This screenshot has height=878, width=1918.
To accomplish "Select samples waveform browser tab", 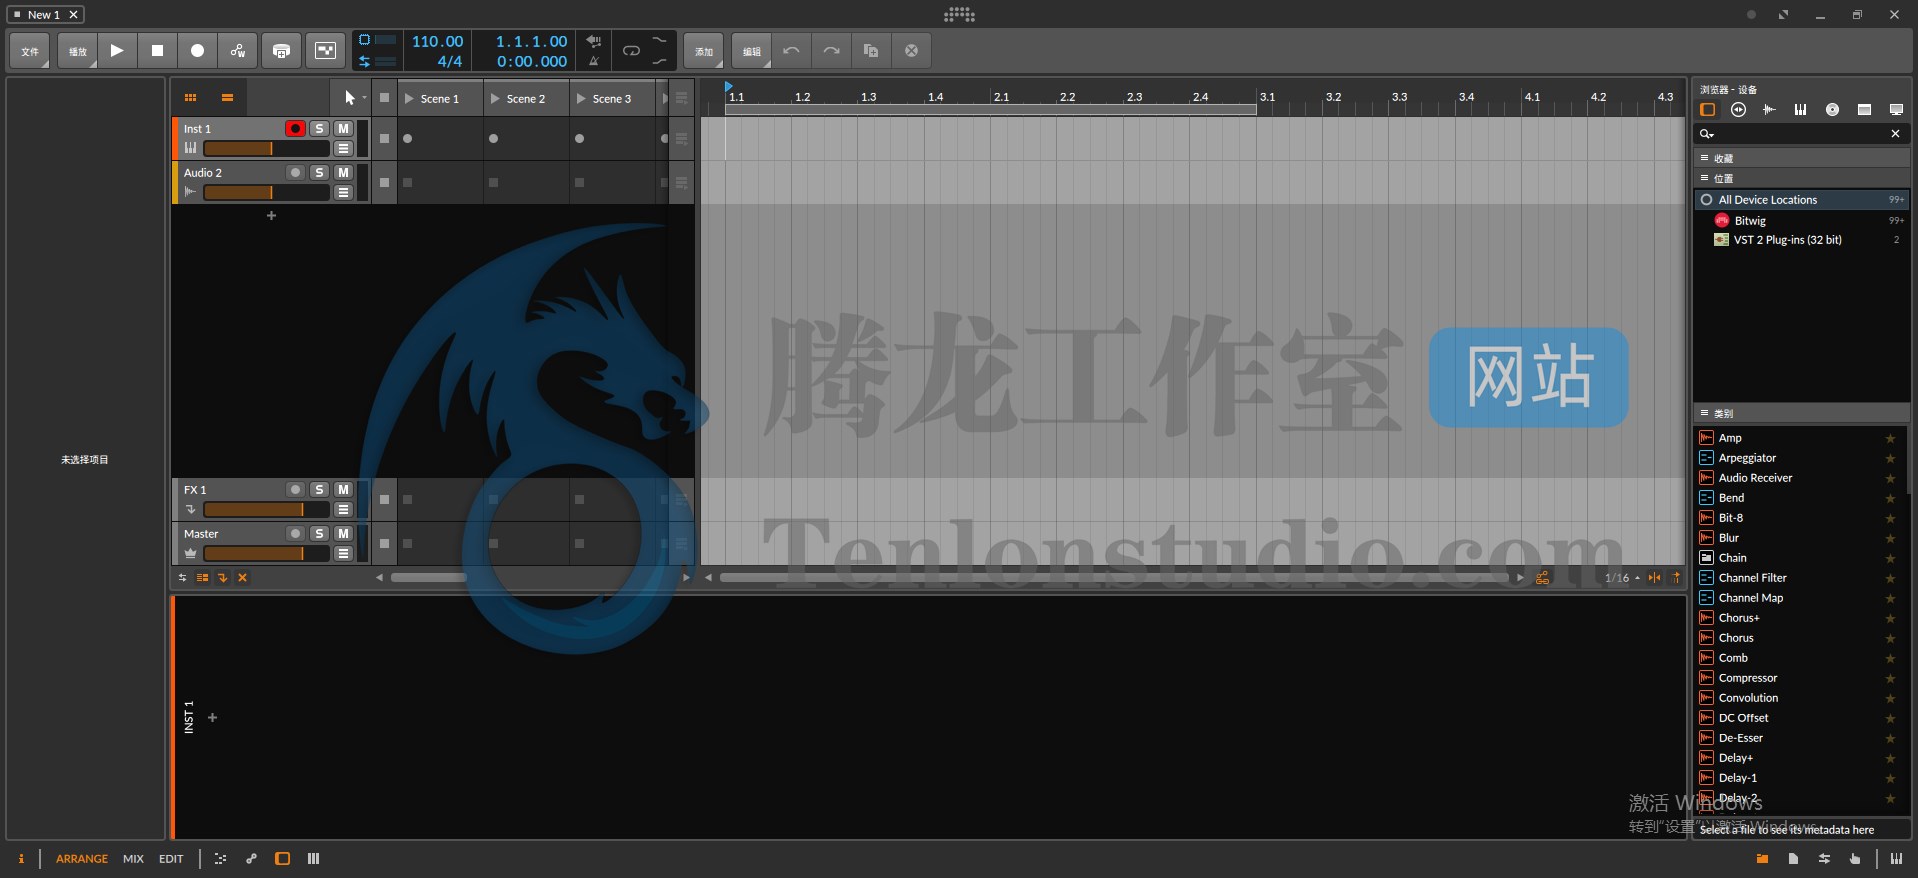I will pyautogui.click(x=1769, y=110).
